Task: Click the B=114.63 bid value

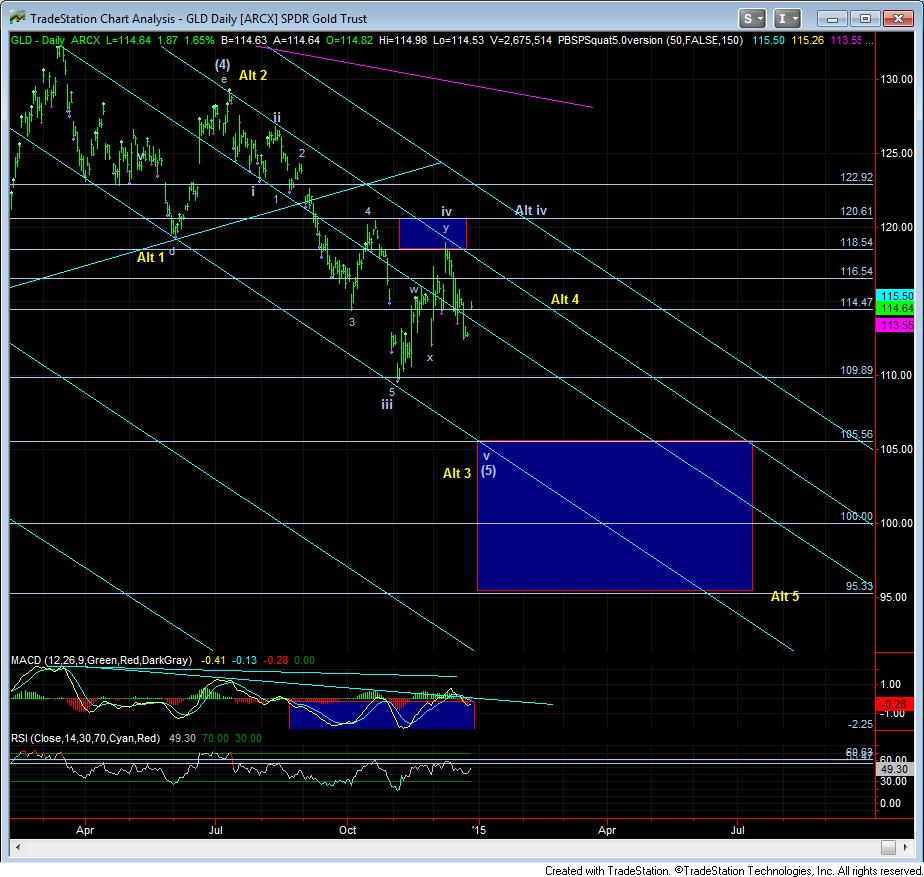Action: 243,41
